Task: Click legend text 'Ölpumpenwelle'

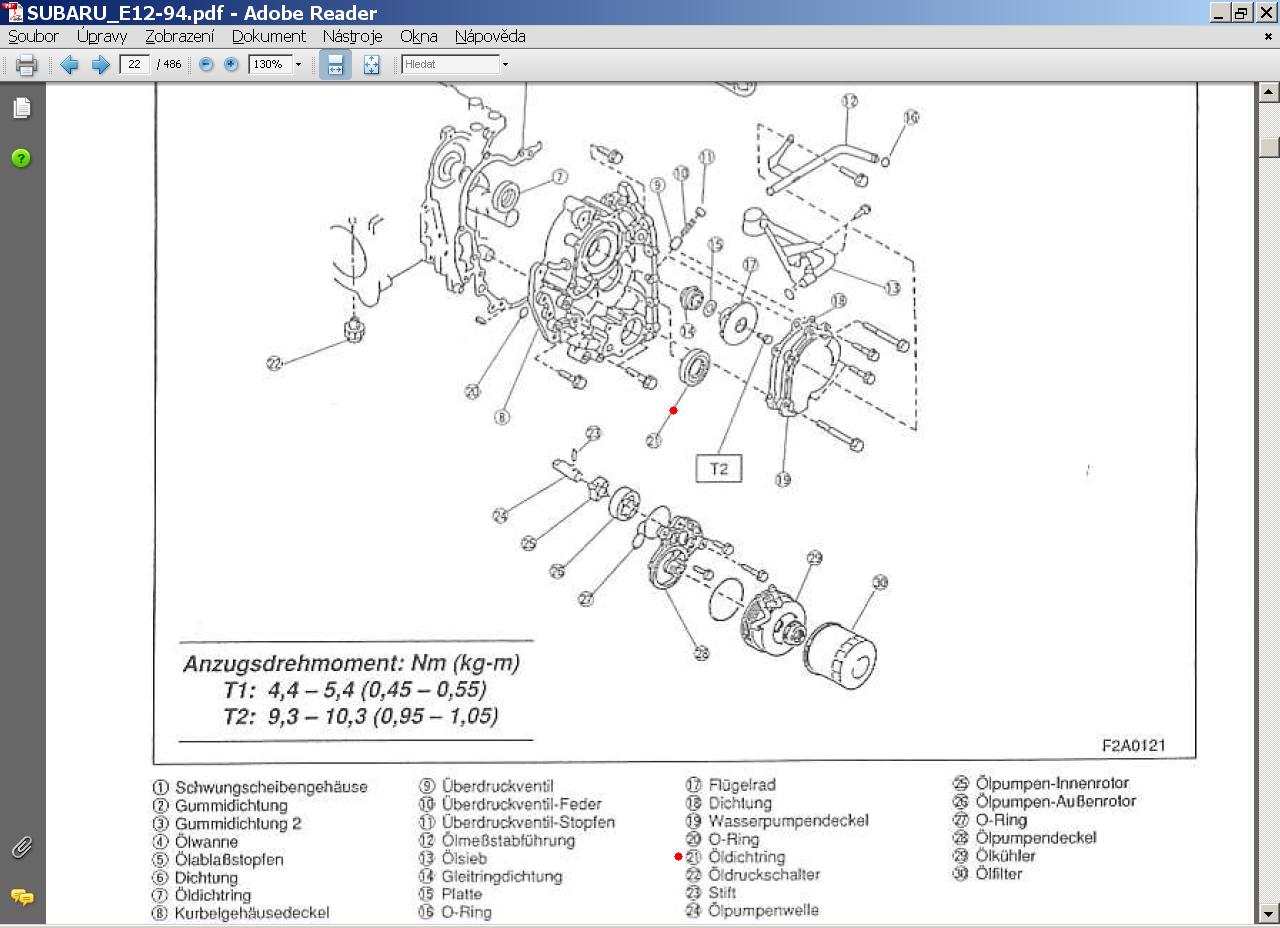Action: click(x=763, y=911)
